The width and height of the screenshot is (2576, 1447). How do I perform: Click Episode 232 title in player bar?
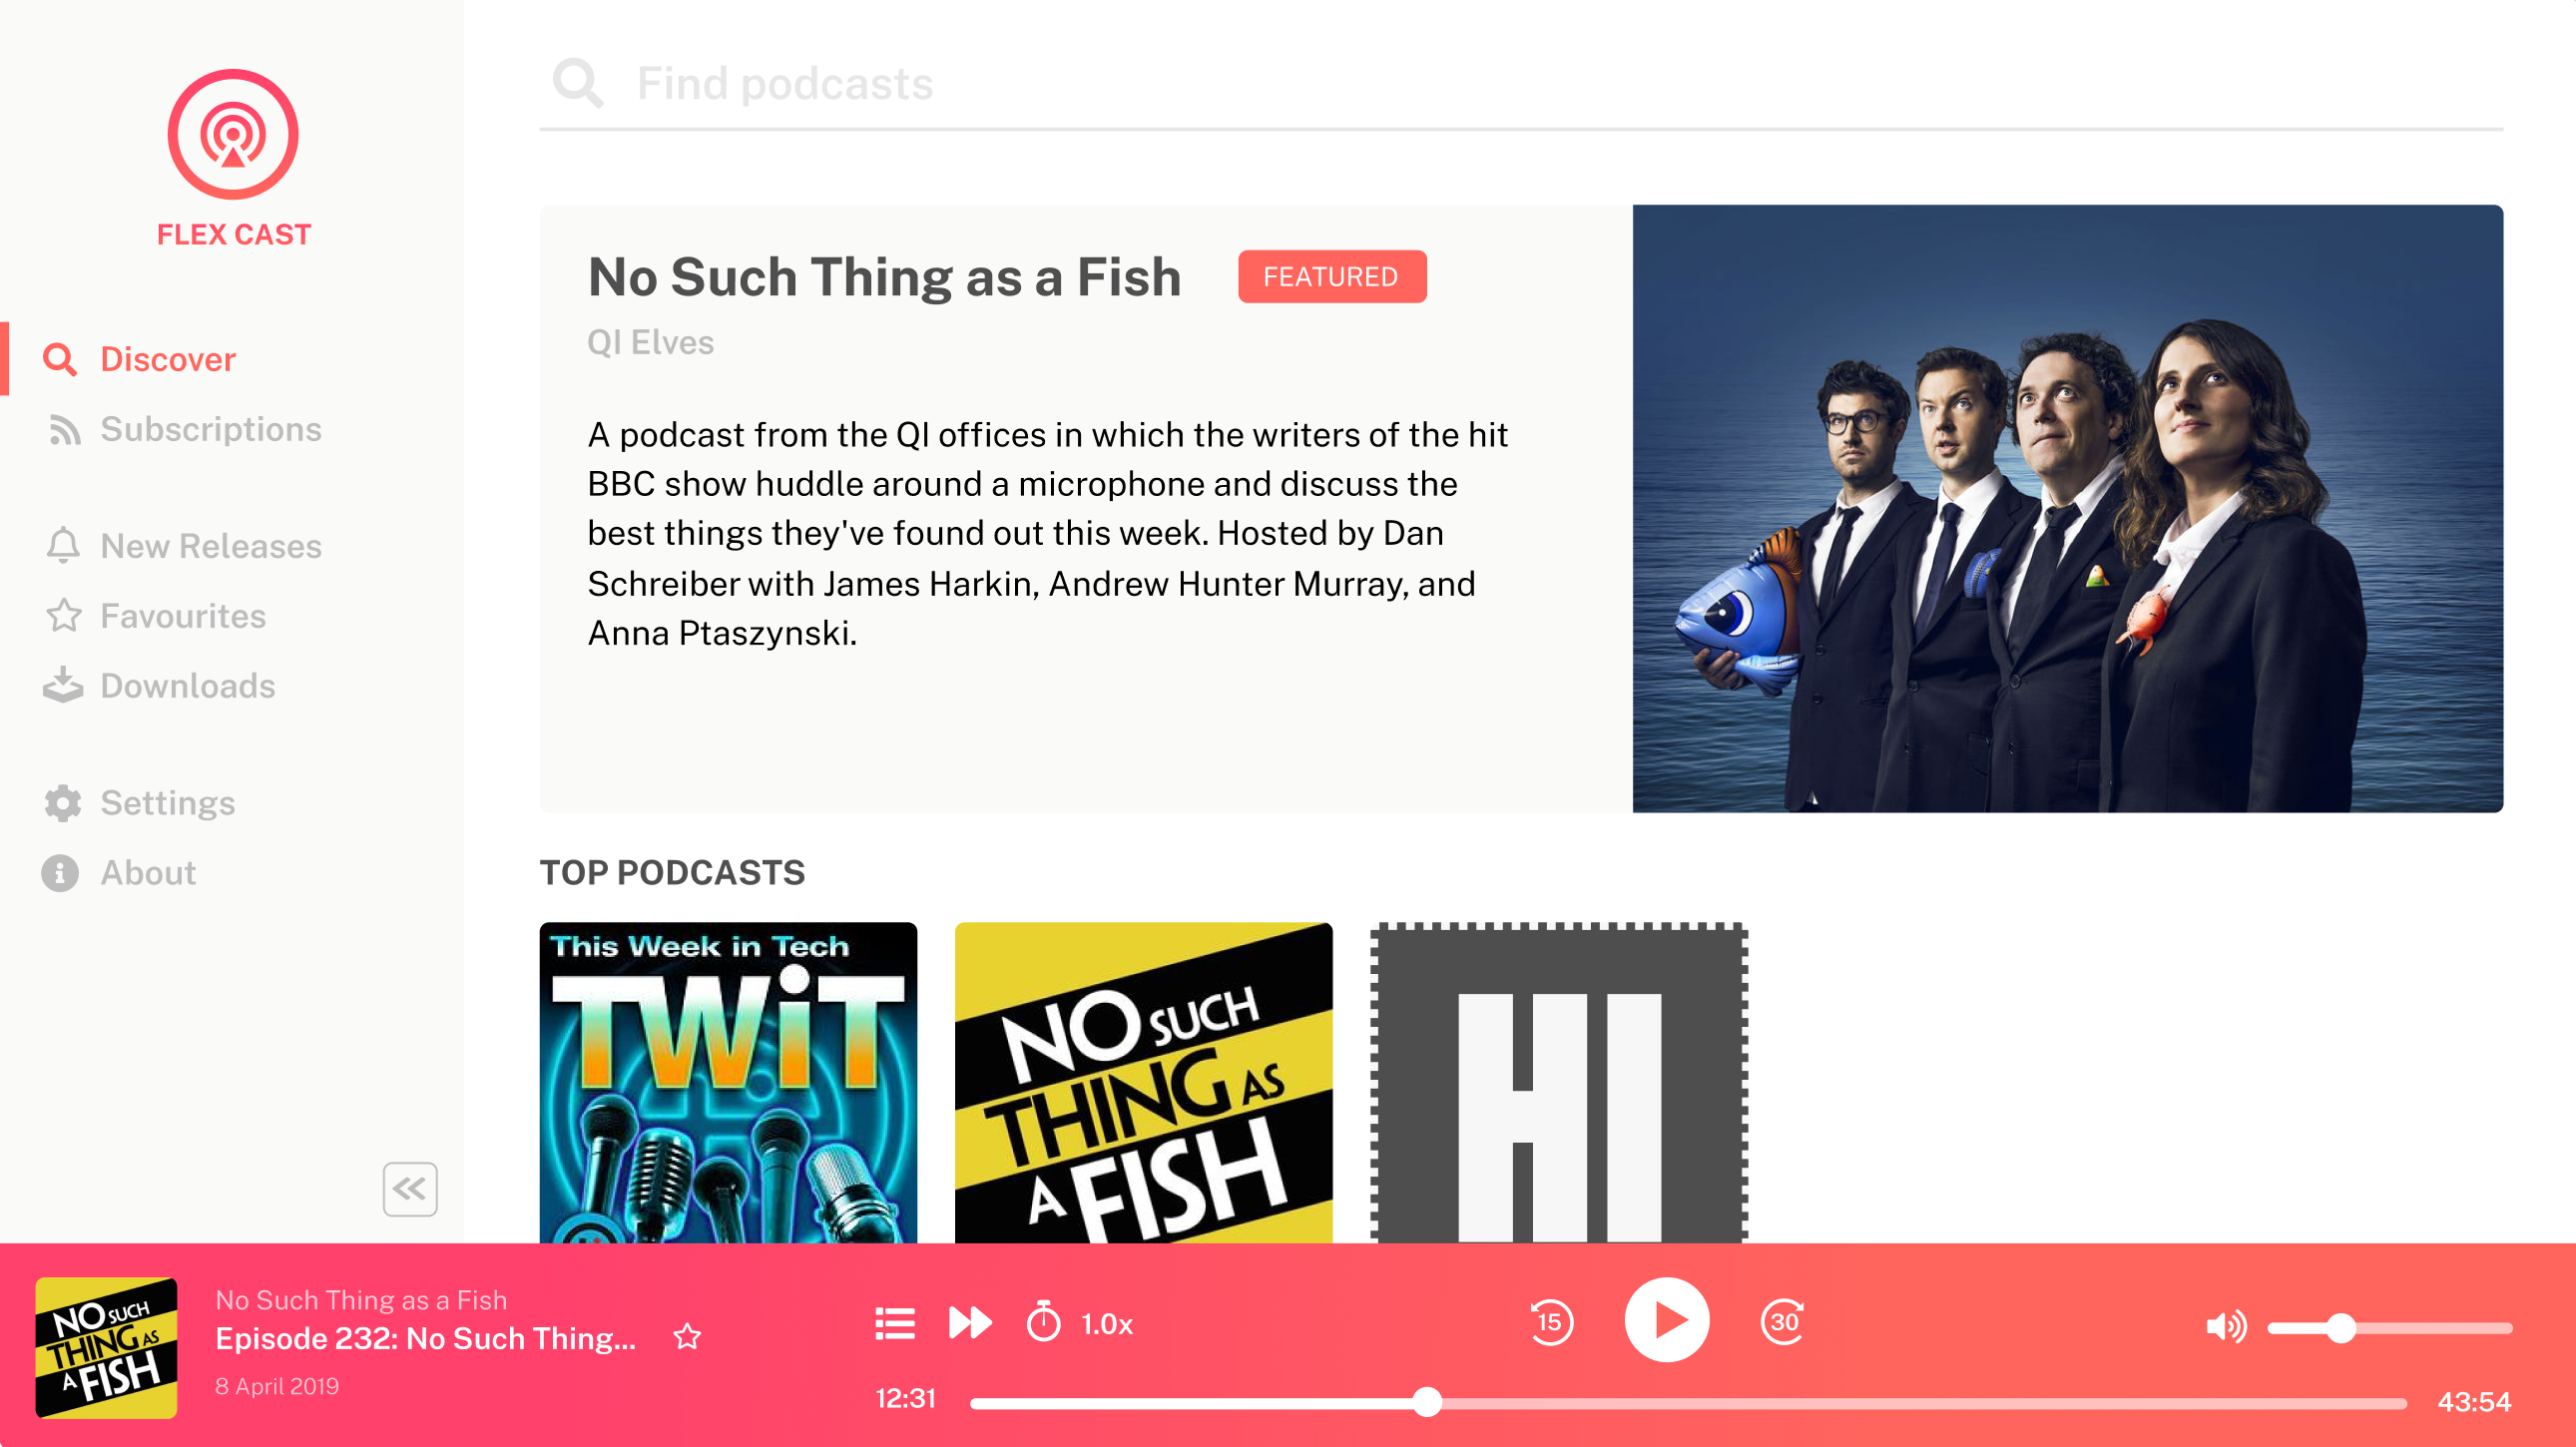(425, 1338)
